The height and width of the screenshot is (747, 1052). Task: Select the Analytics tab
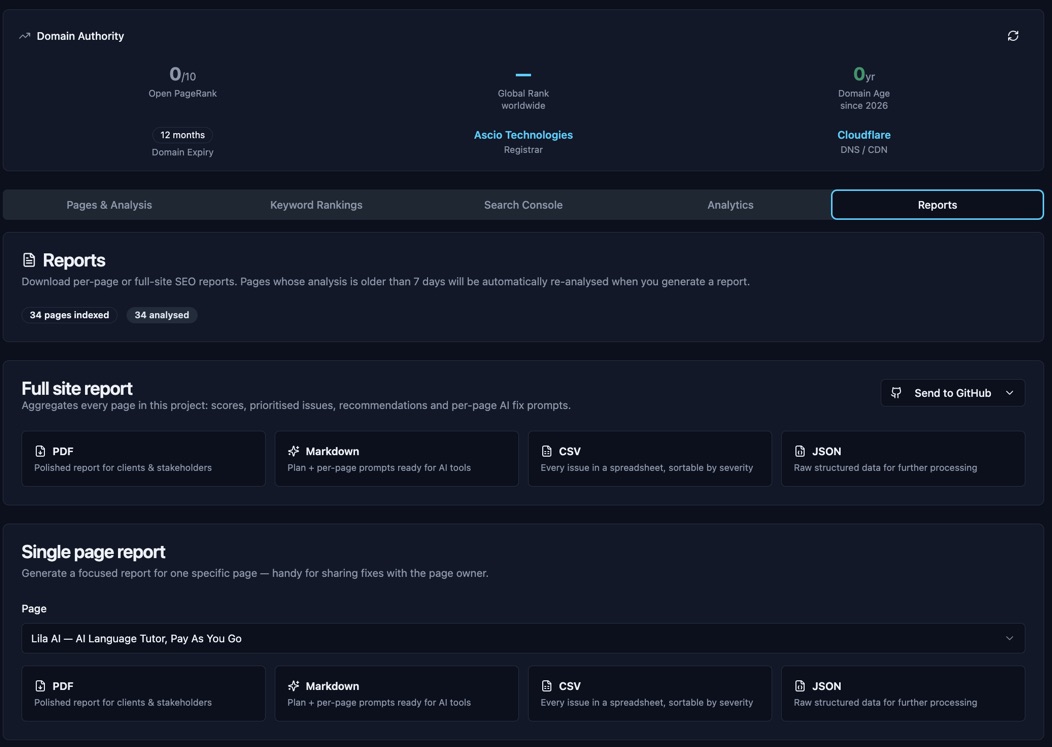[x=730, y=205]
